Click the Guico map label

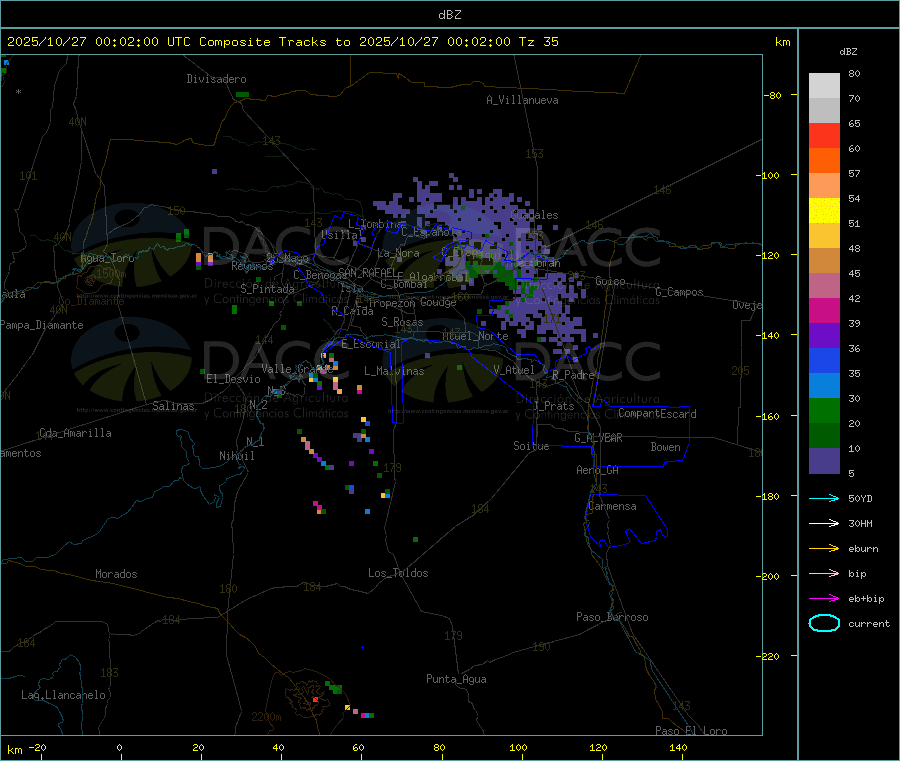pos(610,281)
